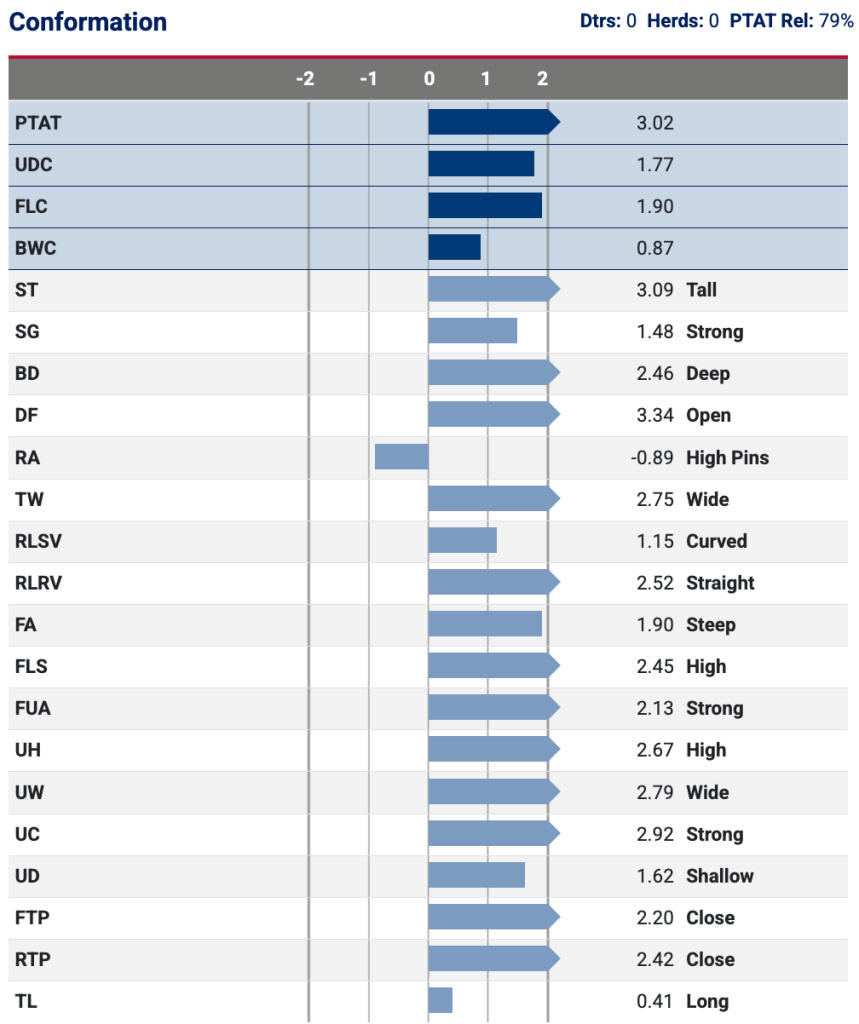
Task: Select the FTP row label
Action: (x=33, y=918)
